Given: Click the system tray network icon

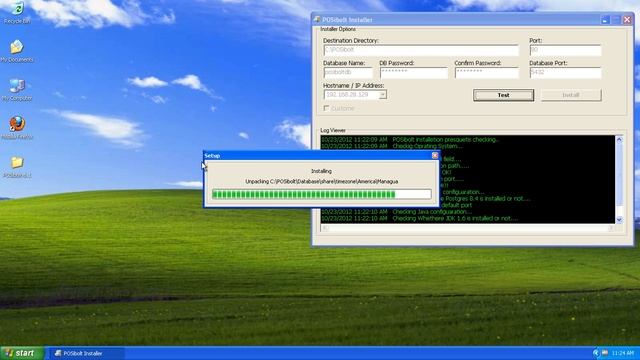Looking at the screenshot, I should click(605, 353).
